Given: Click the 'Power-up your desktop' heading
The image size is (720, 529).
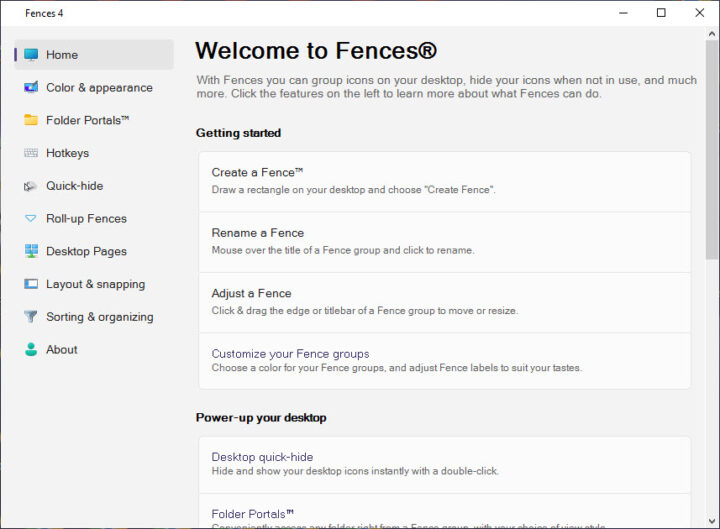Looking at the screenshot, I should click(261, 417).
